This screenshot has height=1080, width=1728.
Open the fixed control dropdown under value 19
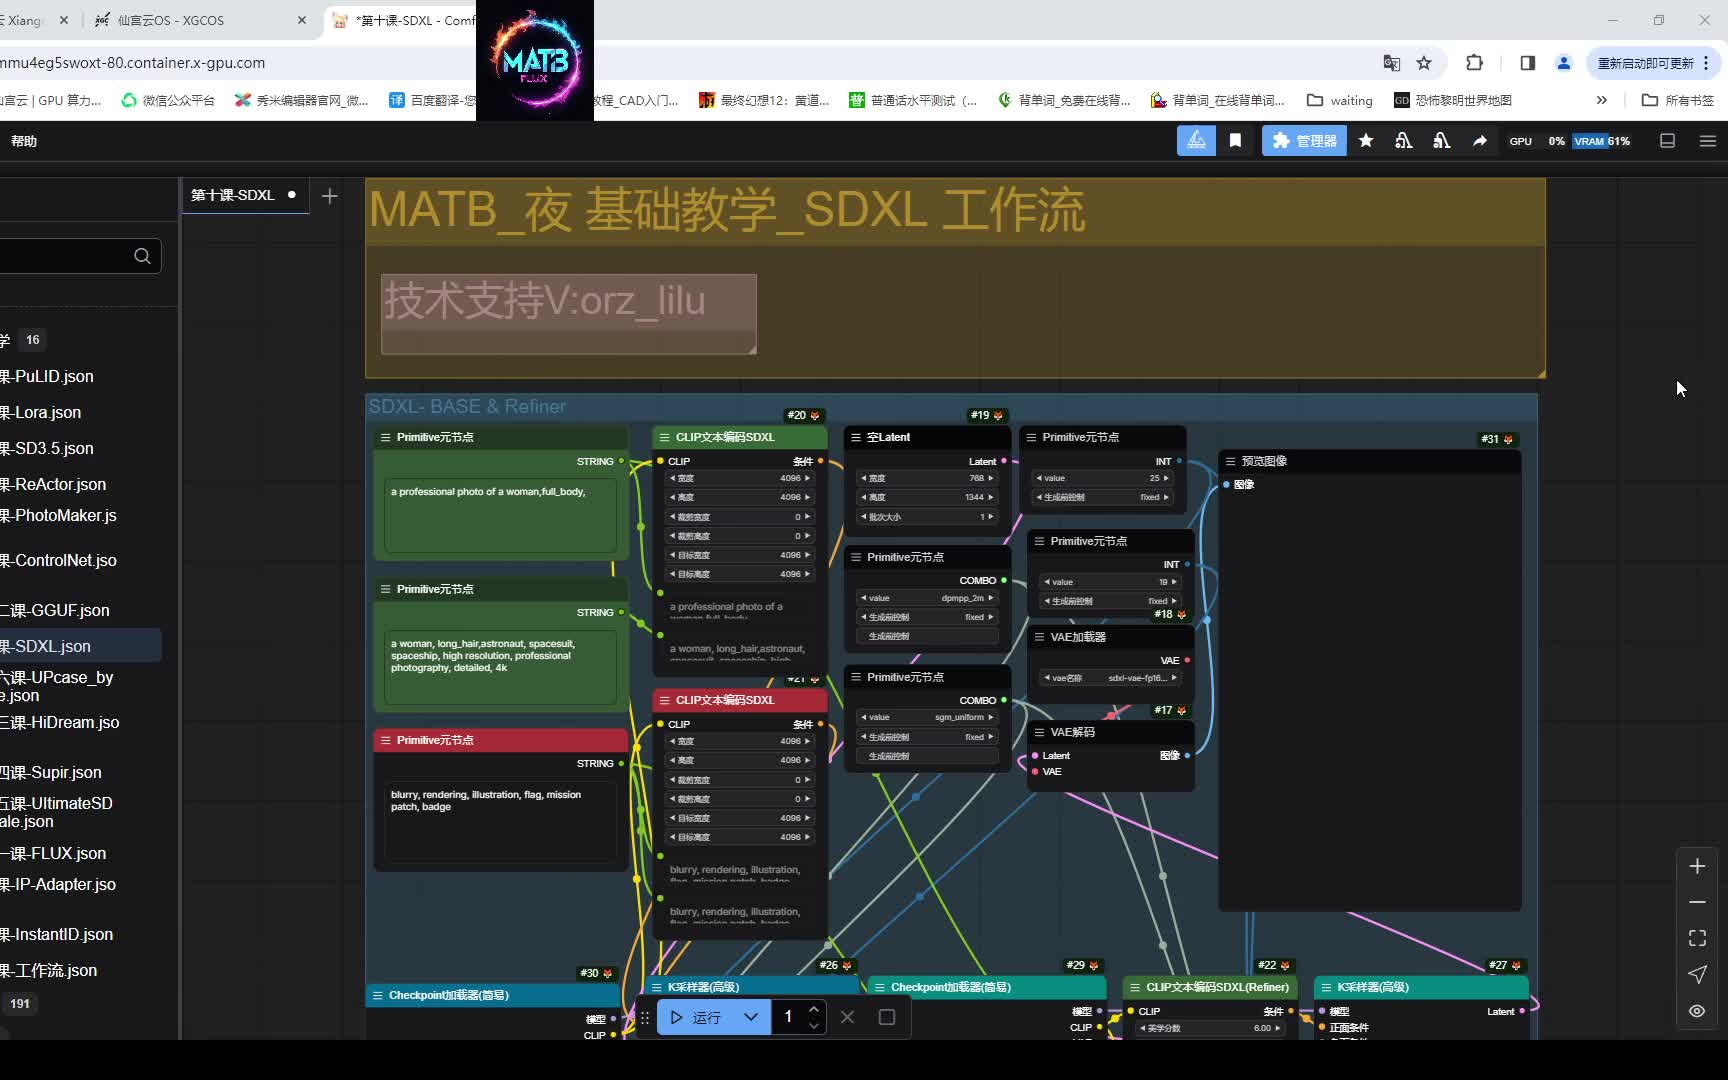tap(1111, 601)
